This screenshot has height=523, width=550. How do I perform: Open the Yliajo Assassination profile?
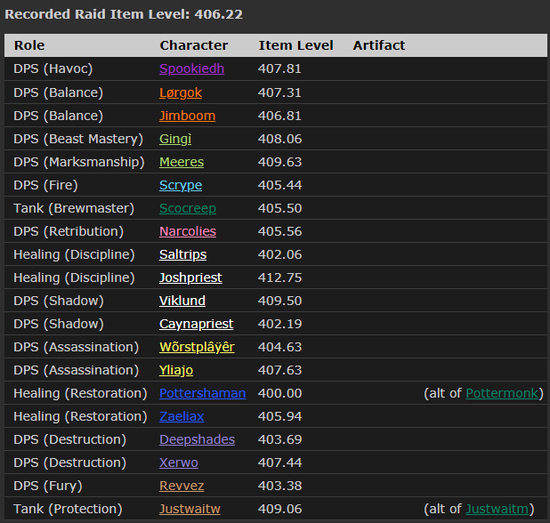(x=176, y=370)
